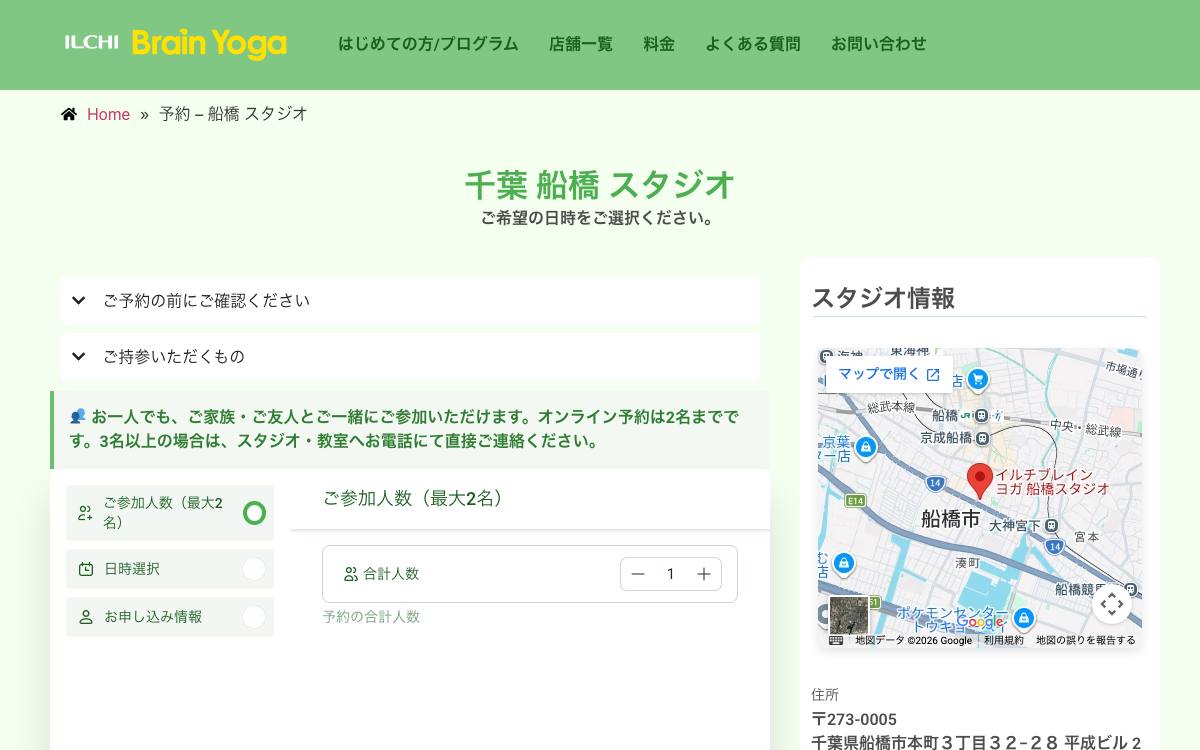Click the イルチブレインヨガ 船橋スタジオ map label

[1052, 482]
